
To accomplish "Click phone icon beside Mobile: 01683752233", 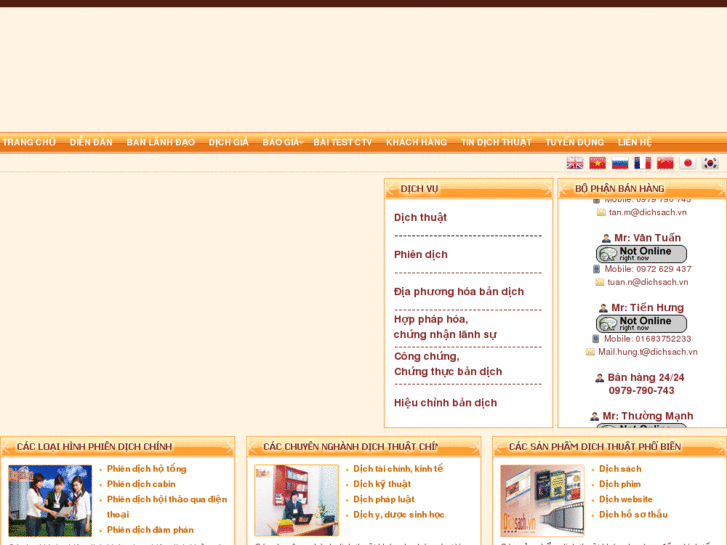I will (596, 339).
